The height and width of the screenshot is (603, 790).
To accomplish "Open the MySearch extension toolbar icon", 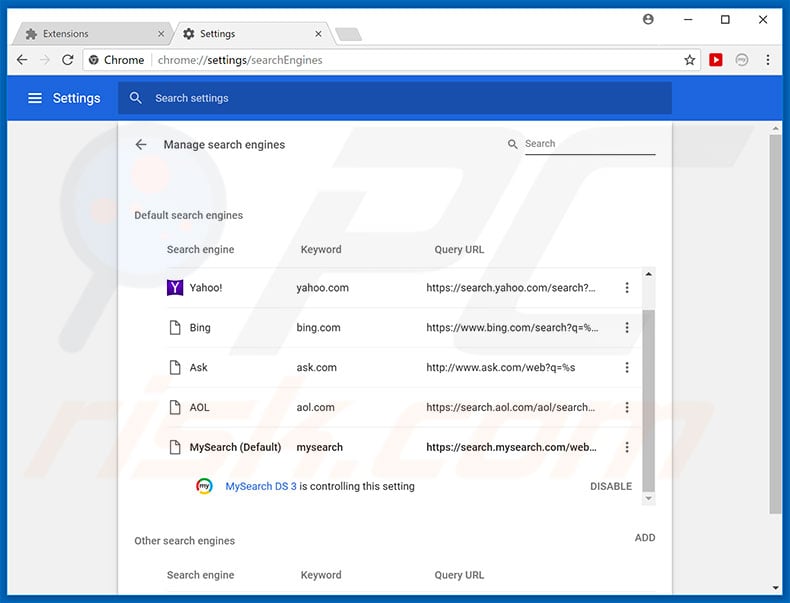I will (x=742, y=60).
